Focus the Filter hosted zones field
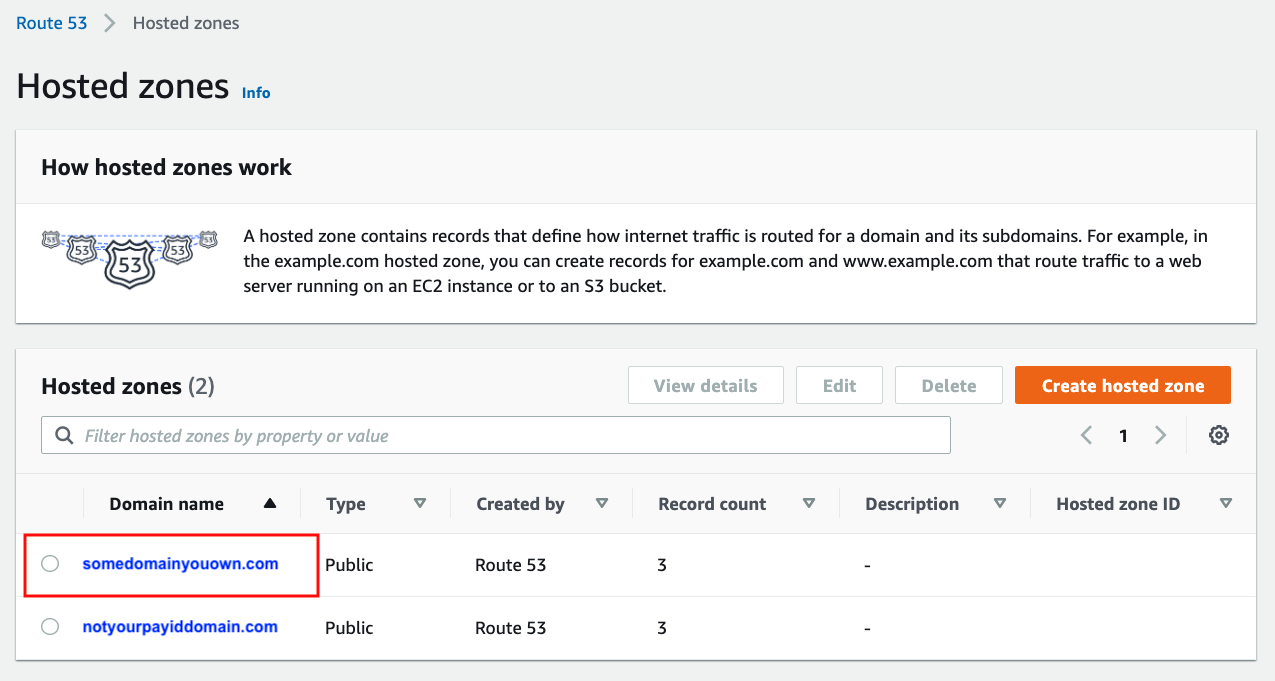The width and height of the screenshot is (1275, 681). [x=510, y=436]
